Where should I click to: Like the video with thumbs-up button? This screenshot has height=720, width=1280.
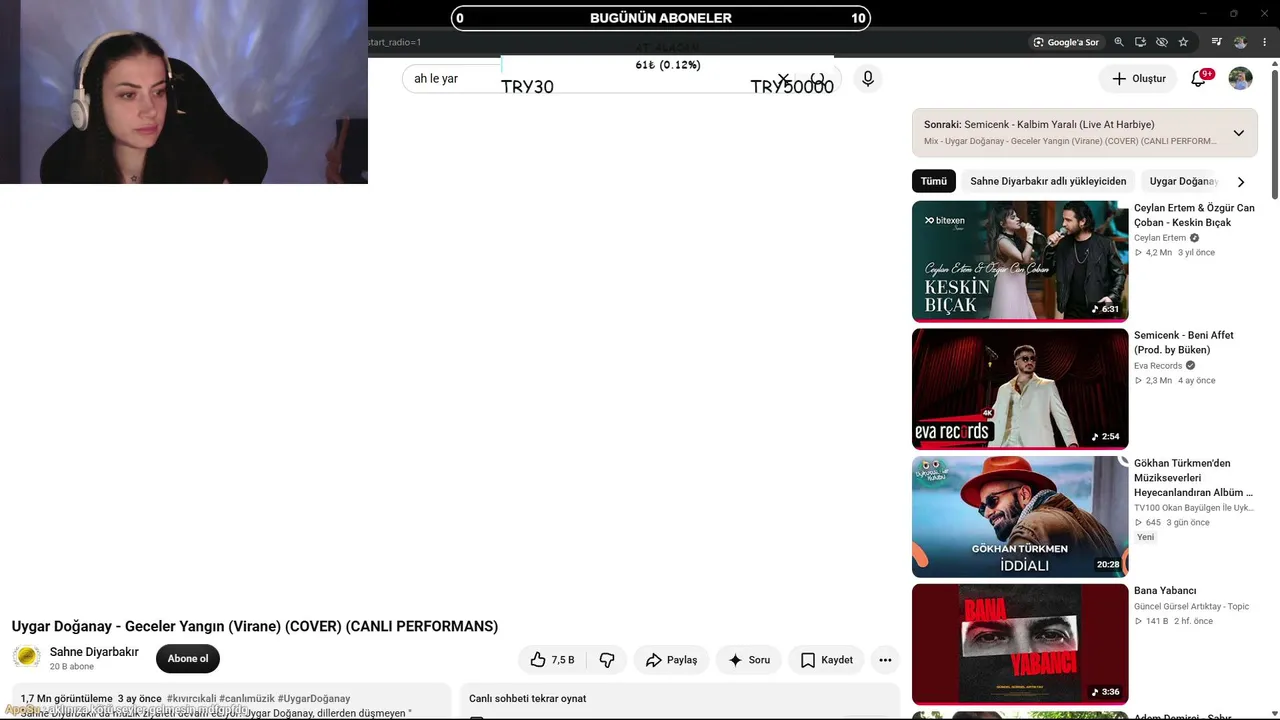pos(552,660)
